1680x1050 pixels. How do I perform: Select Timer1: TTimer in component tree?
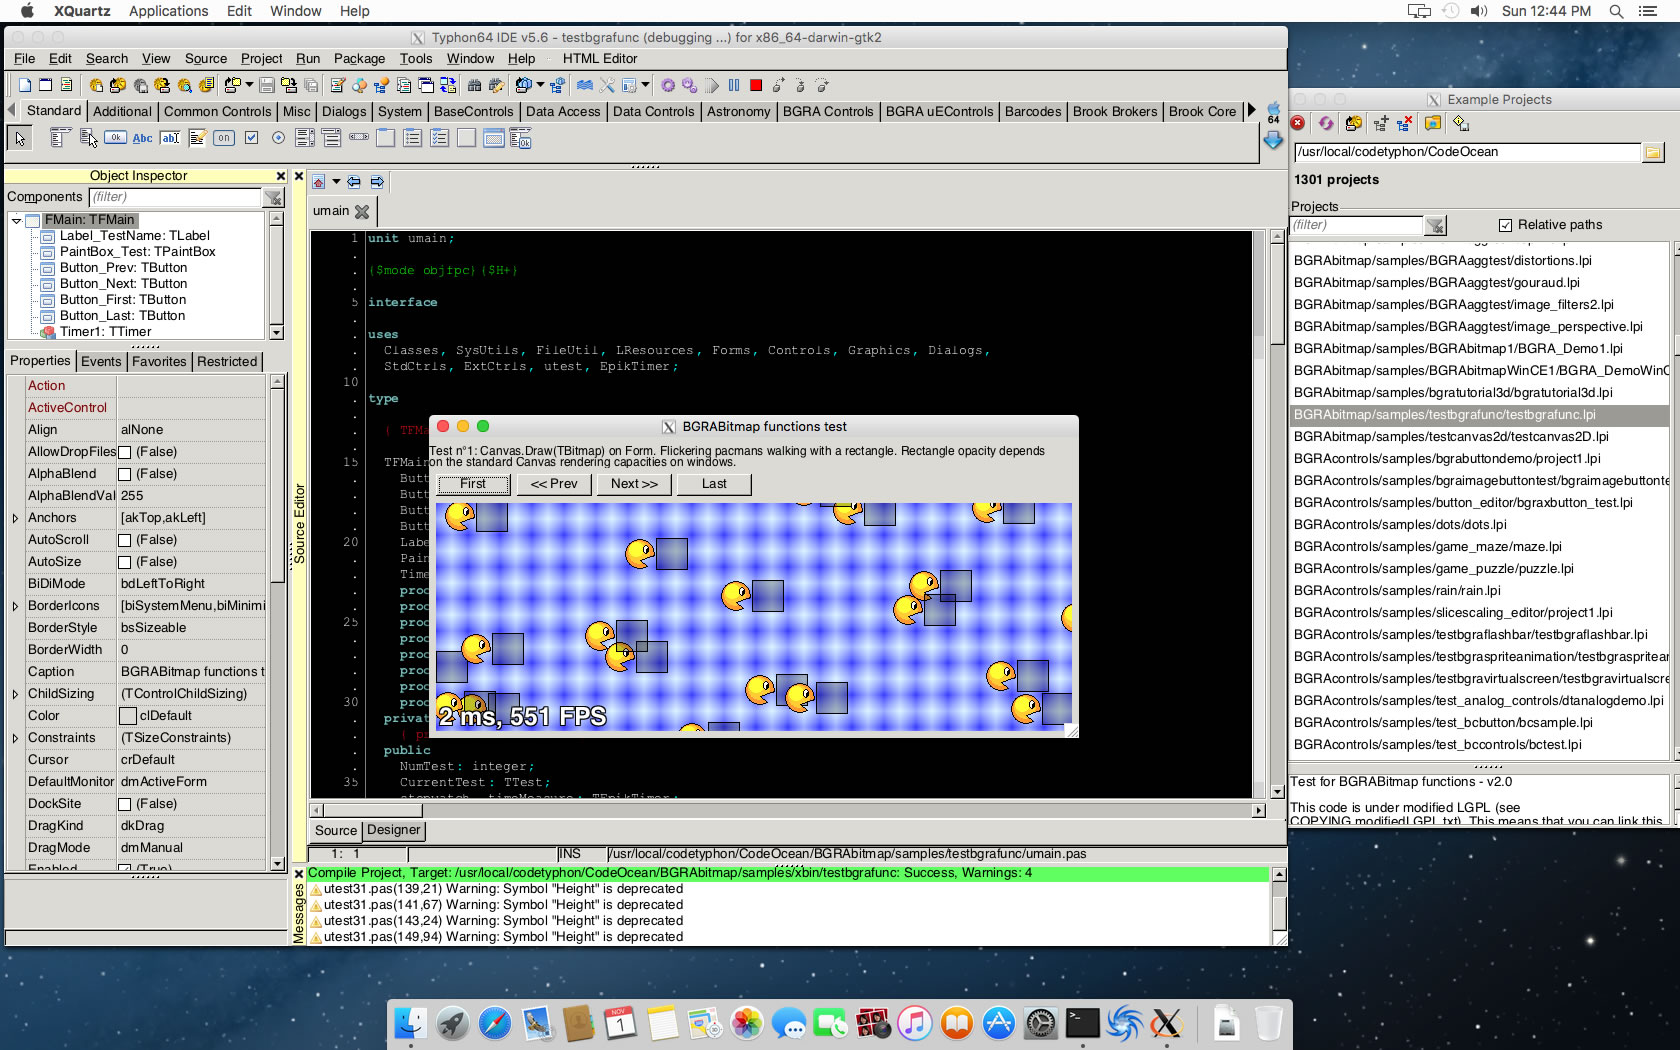(105, 332)
